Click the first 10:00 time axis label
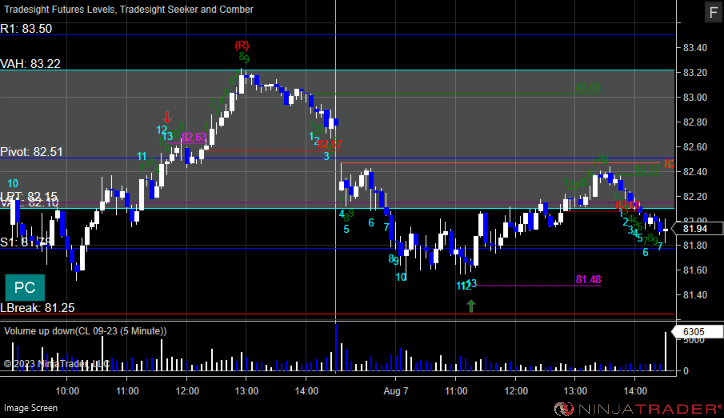 (x=67, y=391)
